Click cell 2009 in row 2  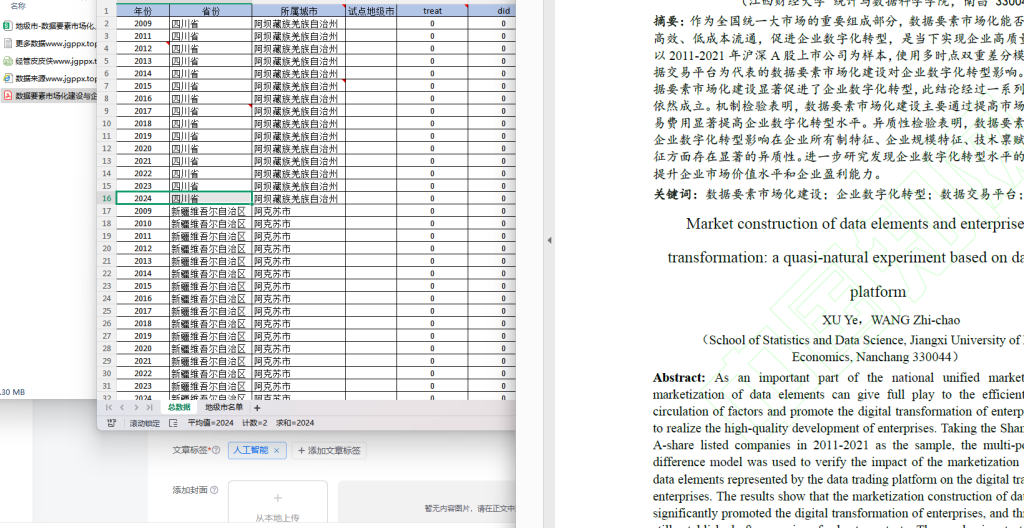(143, 24)
